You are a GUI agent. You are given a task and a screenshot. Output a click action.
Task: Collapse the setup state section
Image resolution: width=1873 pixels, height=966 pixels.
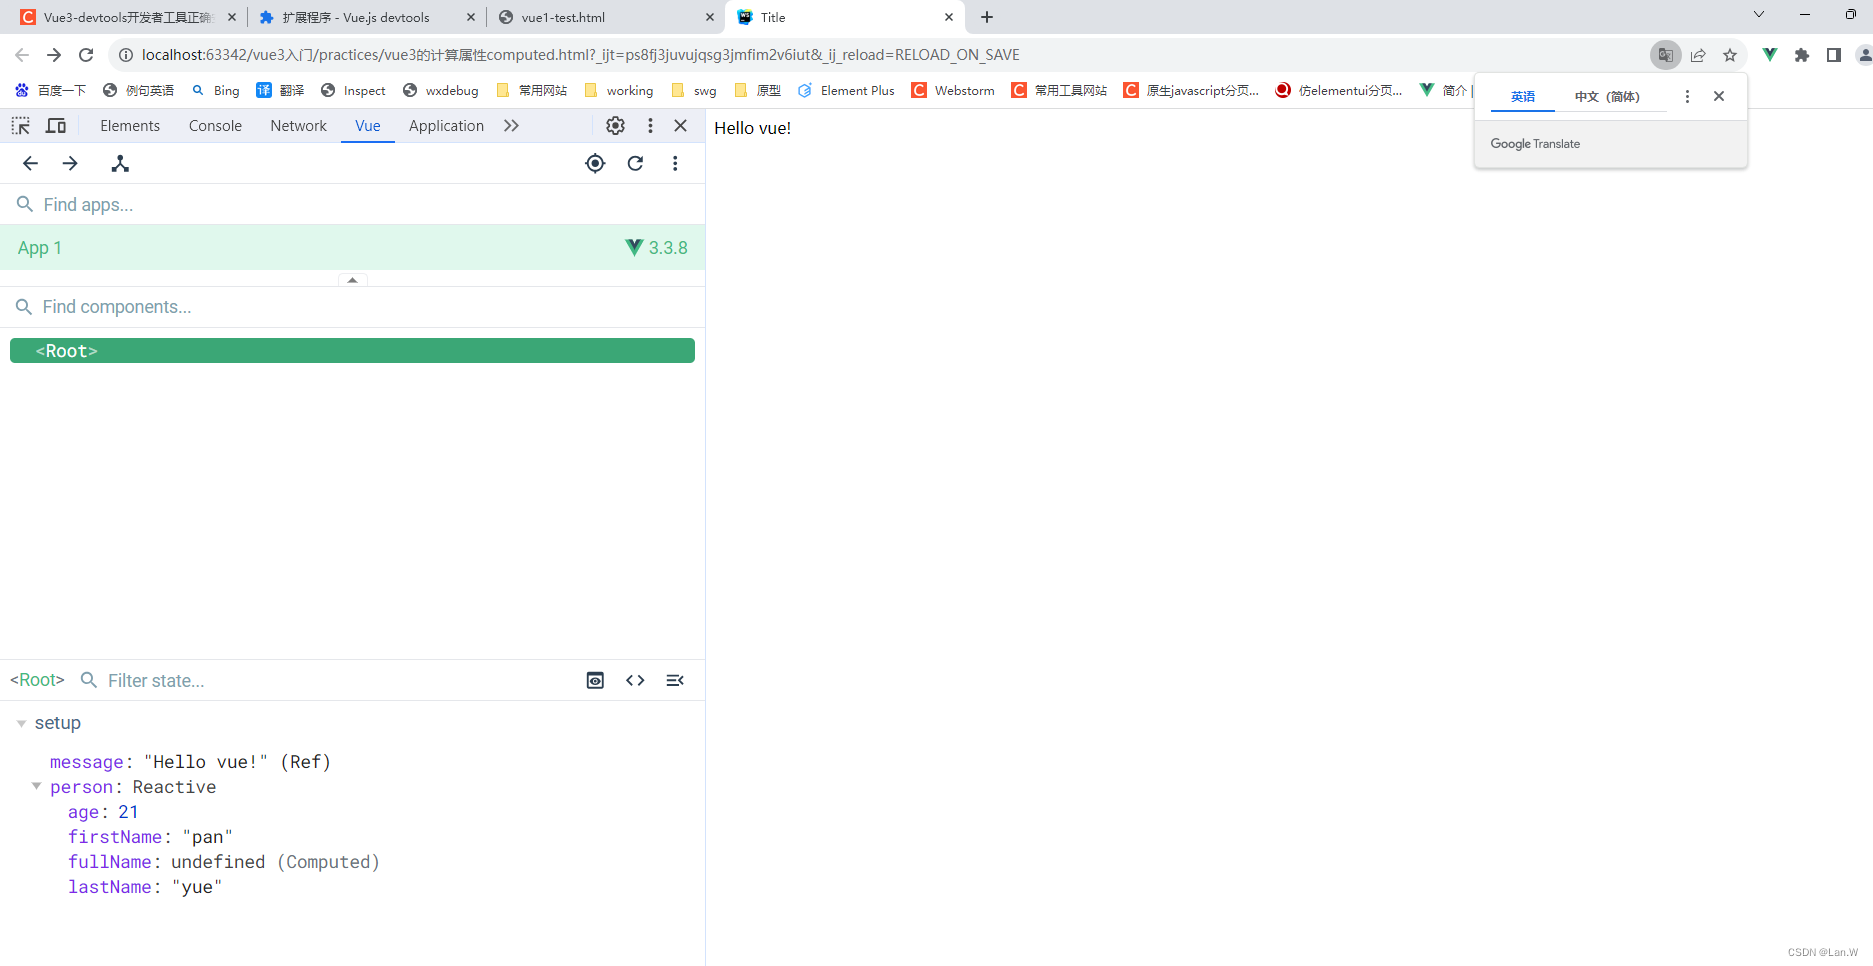[x=22, y=722]
